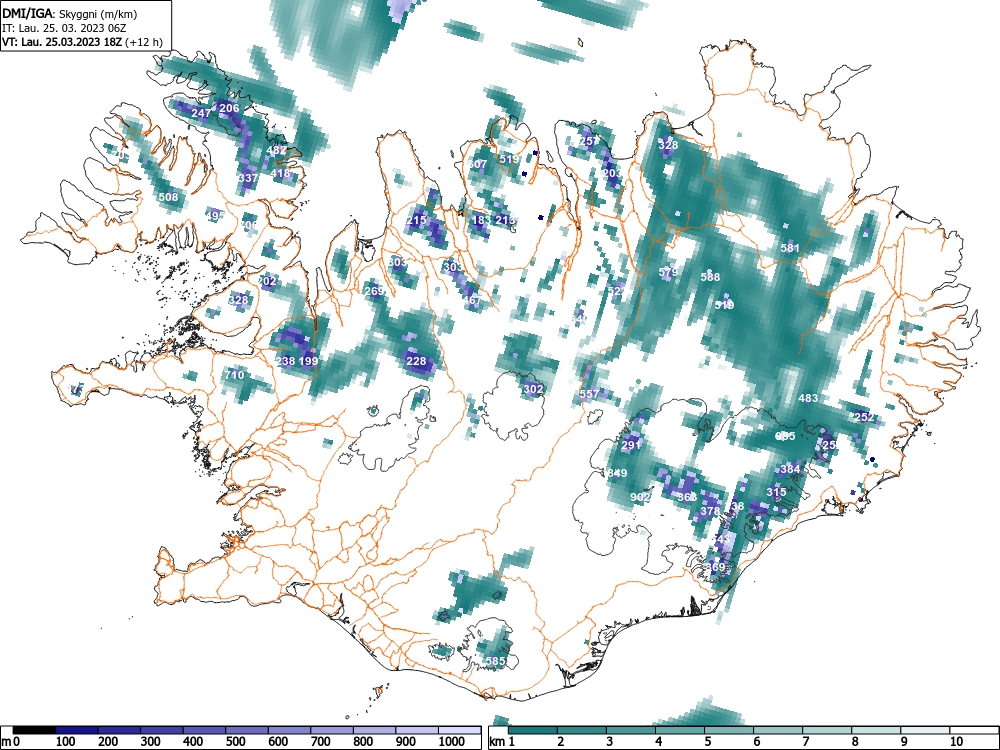The image size is (1000, 750).
Task: Pick the pale lavender swatch between 900 and 1000 on the m scale
Action: (417, 730)
